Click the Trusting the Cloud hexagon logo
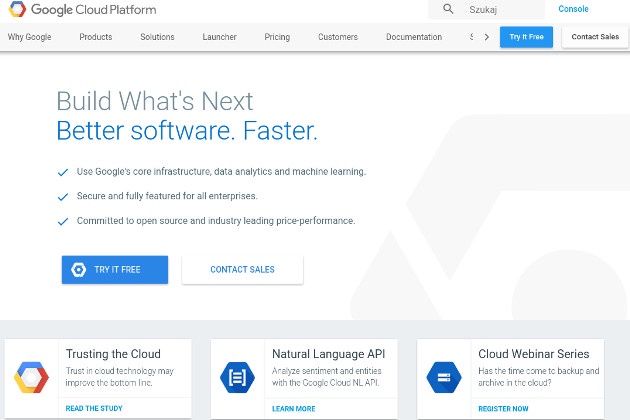This screenshot has height=420, width=630. coord(31,377)
